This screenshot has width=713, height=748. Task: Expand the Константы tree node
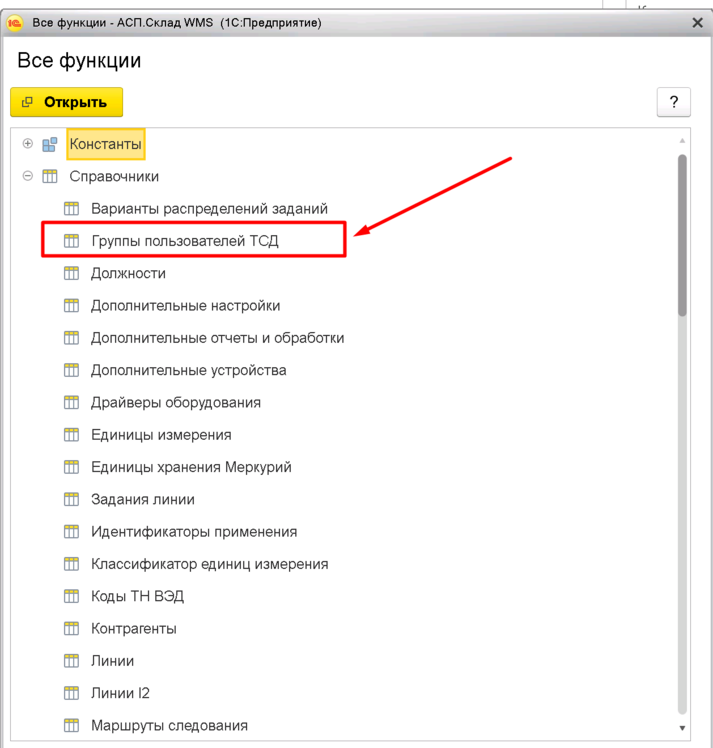pos(27,144)
